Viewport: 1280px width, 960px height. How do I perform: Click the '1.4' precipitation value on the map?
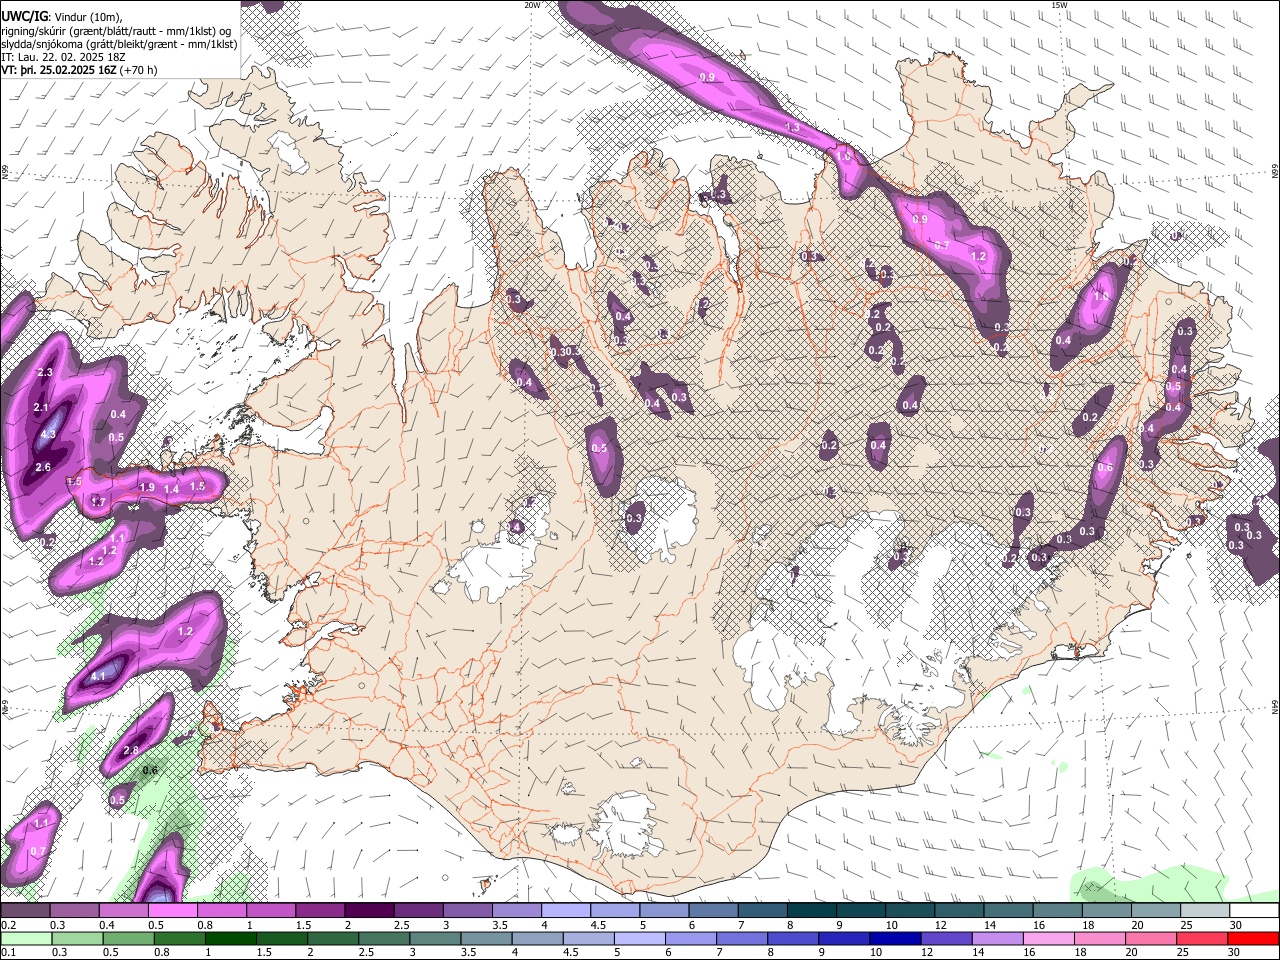tap(171, 489)
